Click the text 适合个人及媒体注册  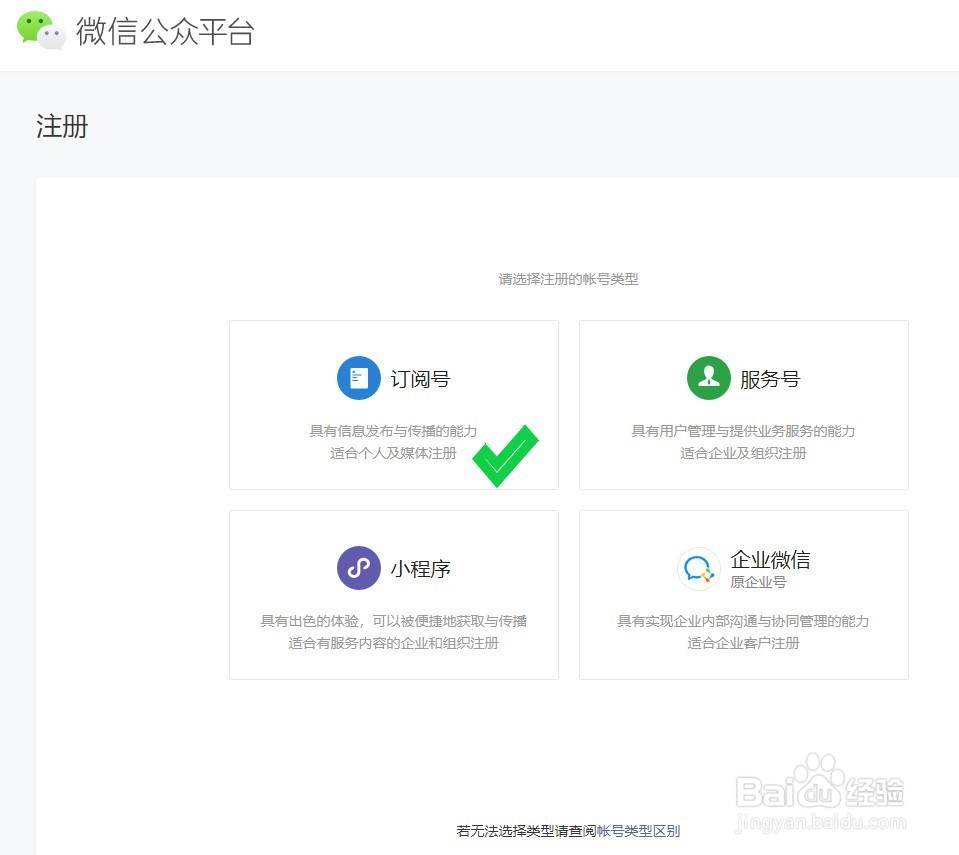[393, 453]
